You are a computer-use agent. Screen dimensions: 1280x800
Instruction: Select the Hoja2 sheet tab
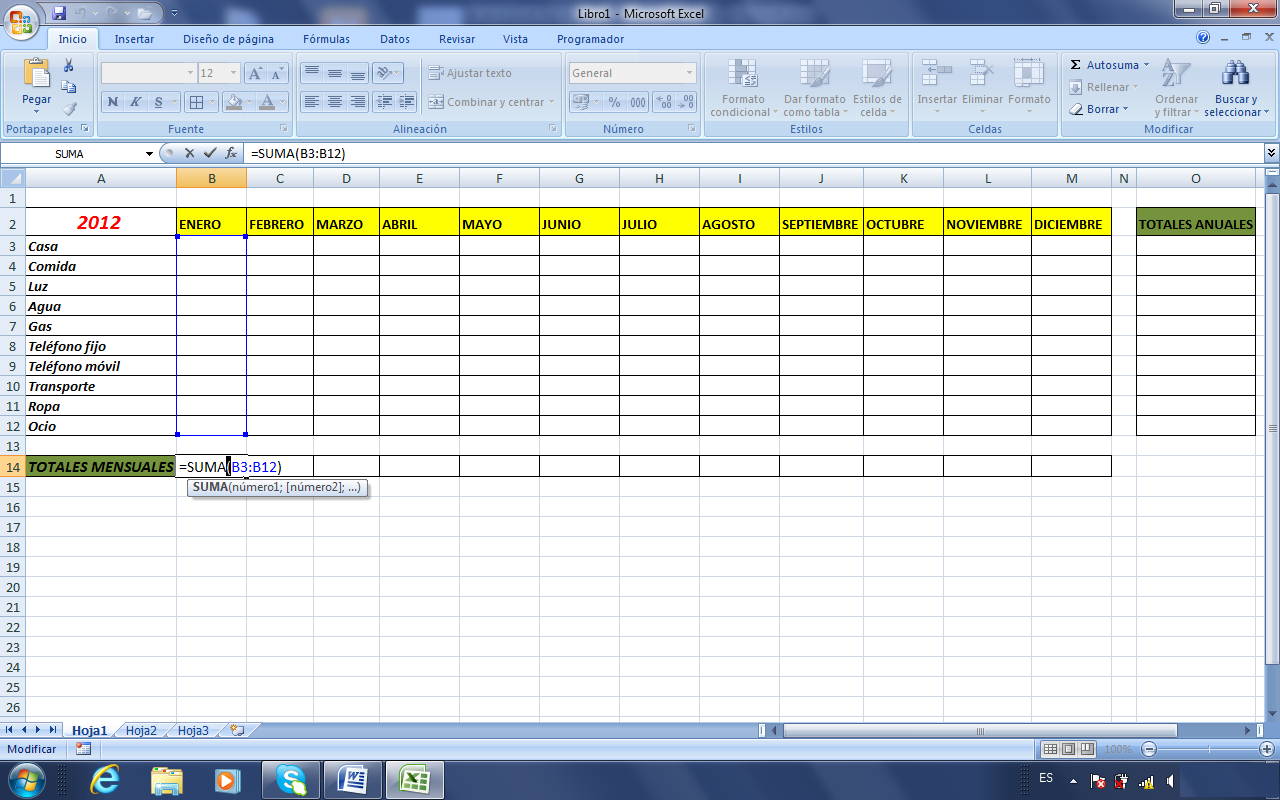(140, 730)
